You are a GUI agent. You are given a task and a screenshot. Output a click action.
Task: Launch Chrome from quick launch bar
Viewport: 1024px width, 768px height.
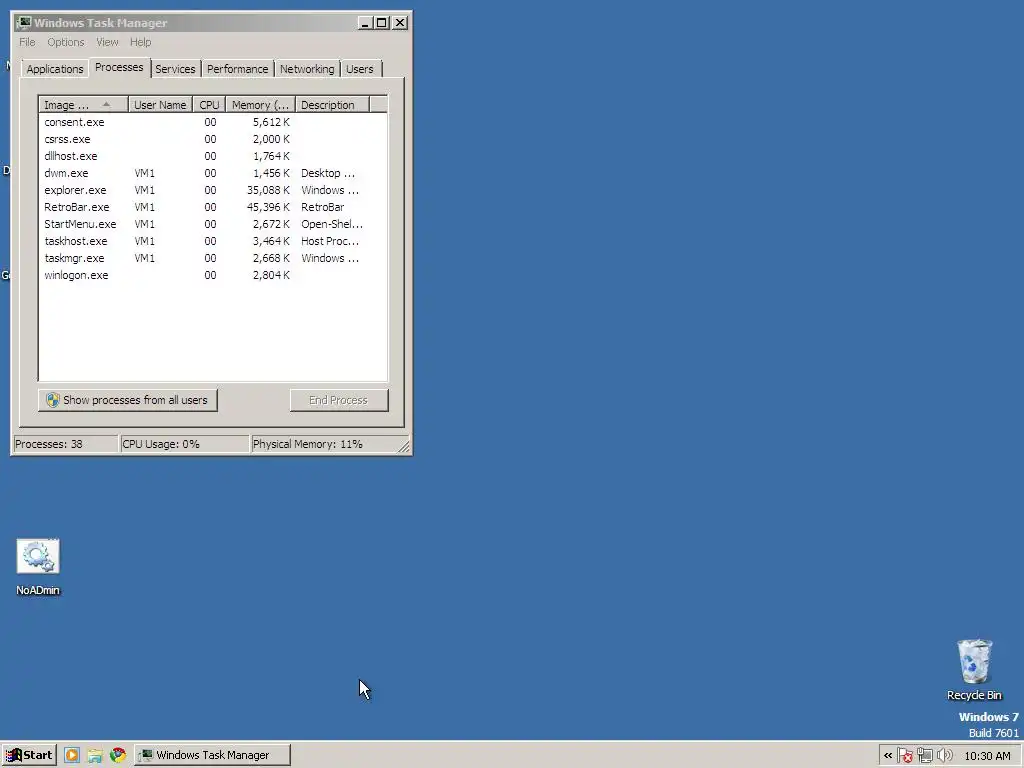click(118, 755)
